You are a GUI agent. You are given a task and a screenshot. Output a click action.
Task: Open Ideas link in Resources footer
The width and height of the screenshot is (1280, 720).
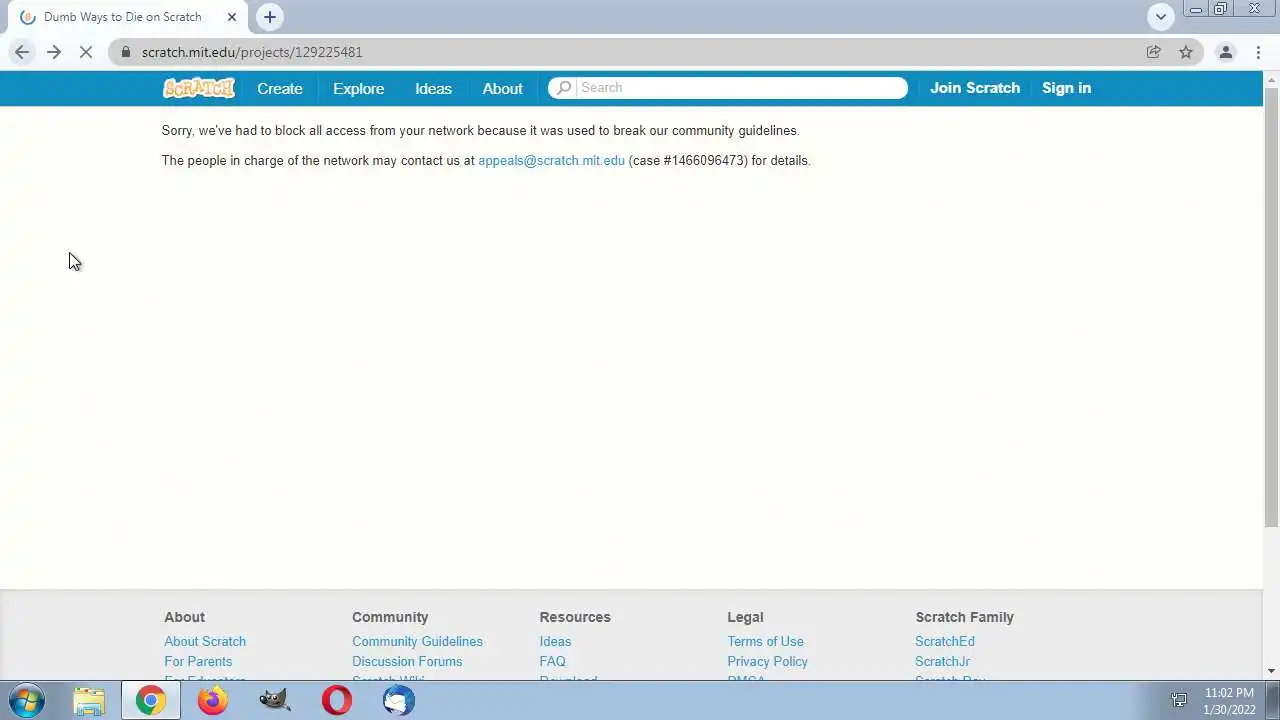555,641
